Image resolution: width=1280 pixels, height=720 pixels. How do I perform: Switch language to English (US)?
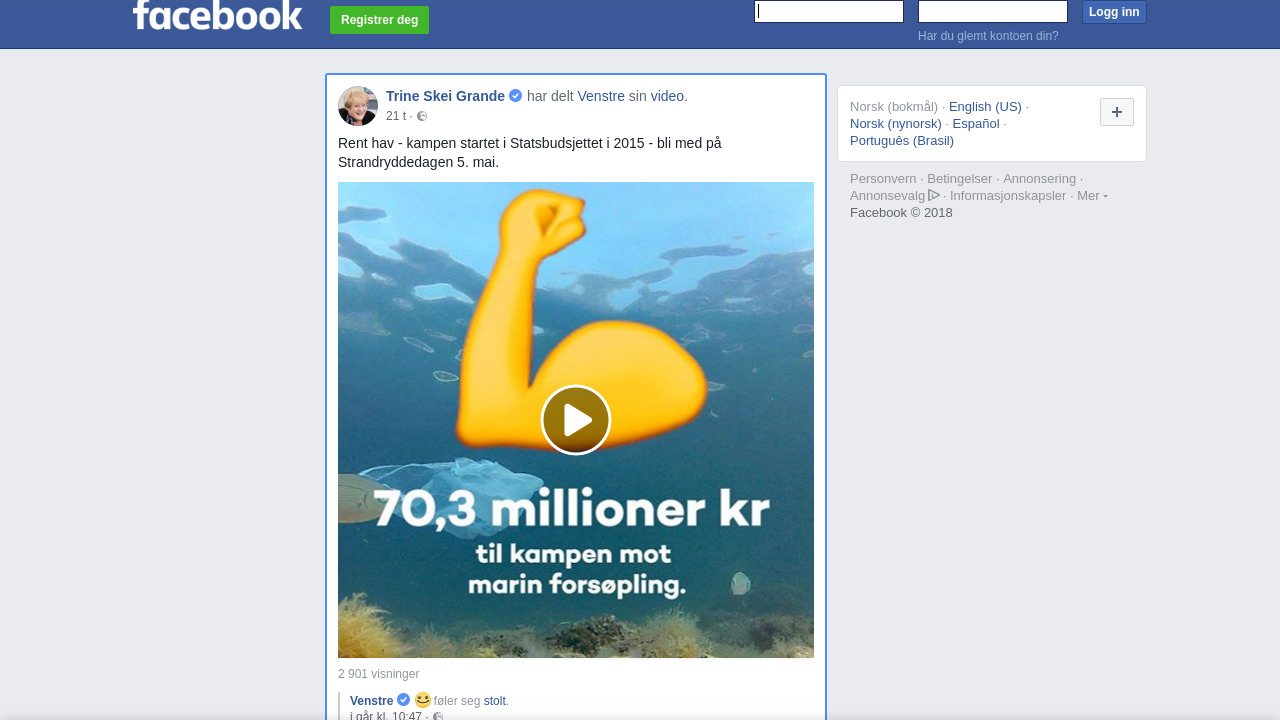click(x=985, y=107)
